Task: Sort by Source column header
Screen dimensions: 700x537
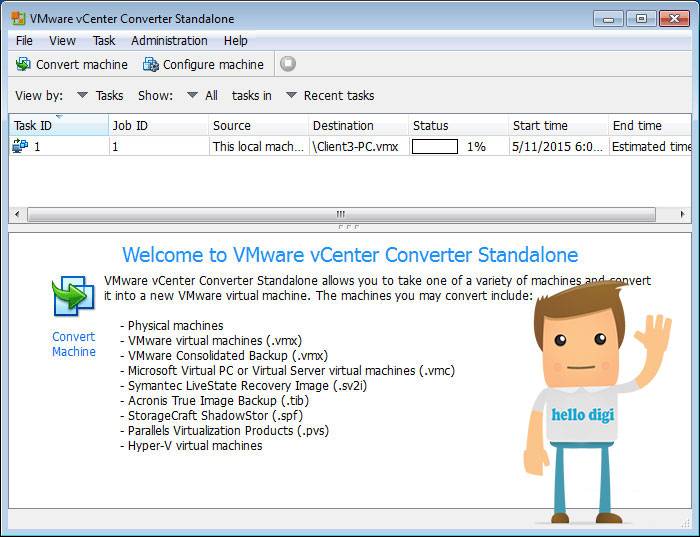Action: click(x=258, y=125)
